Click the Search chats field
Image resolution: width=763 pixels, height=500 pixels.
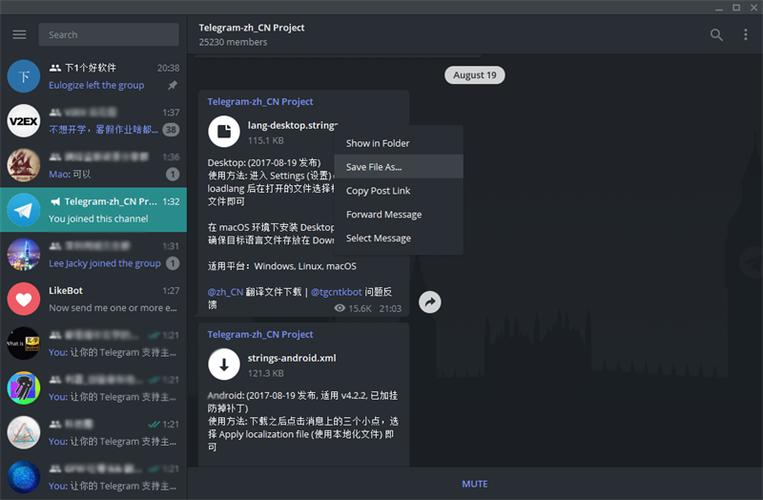coord(109,35)
